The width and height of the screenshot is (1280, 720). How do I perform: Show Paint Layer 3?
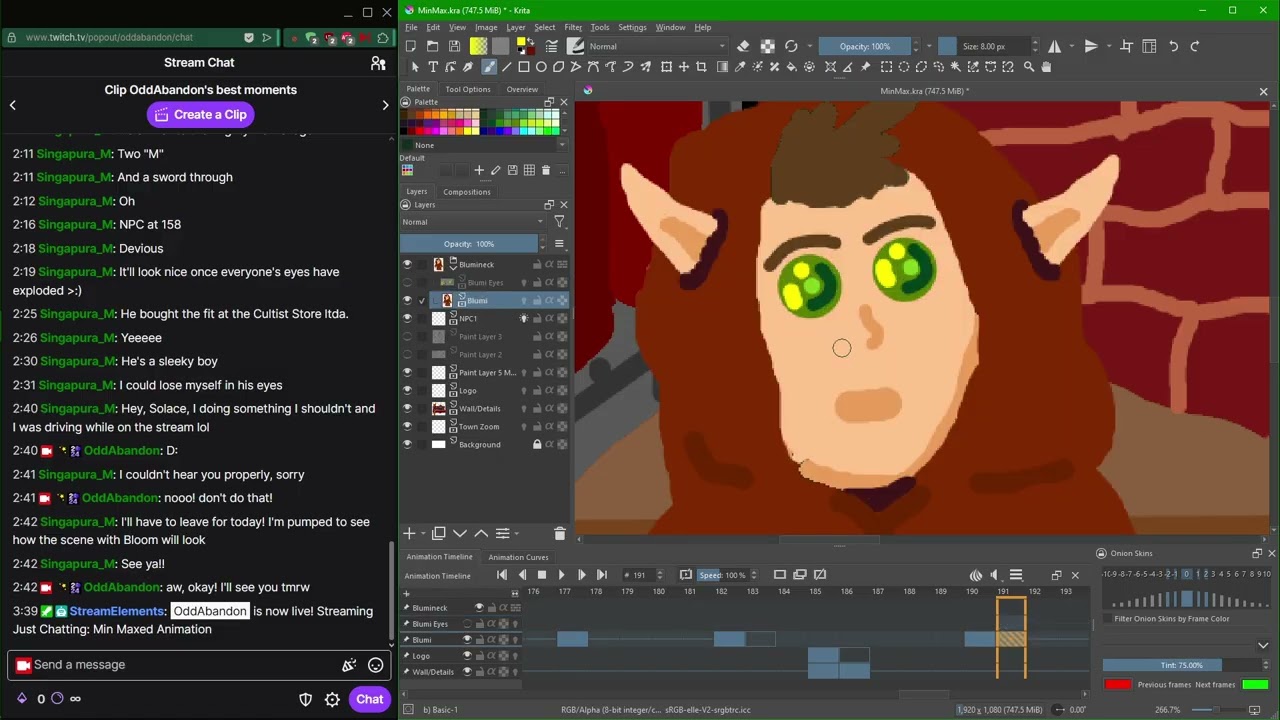407,337
